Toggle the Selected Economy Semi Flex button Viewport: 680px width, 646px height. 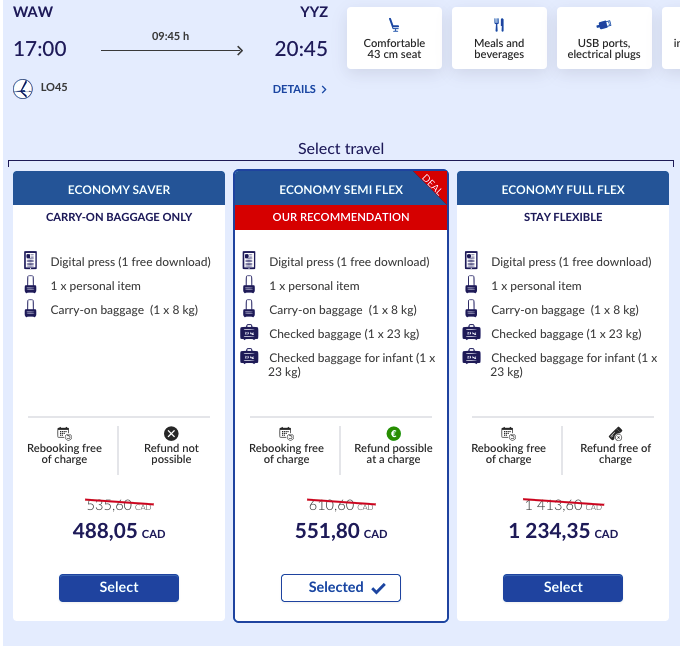[x=341, y=588]
